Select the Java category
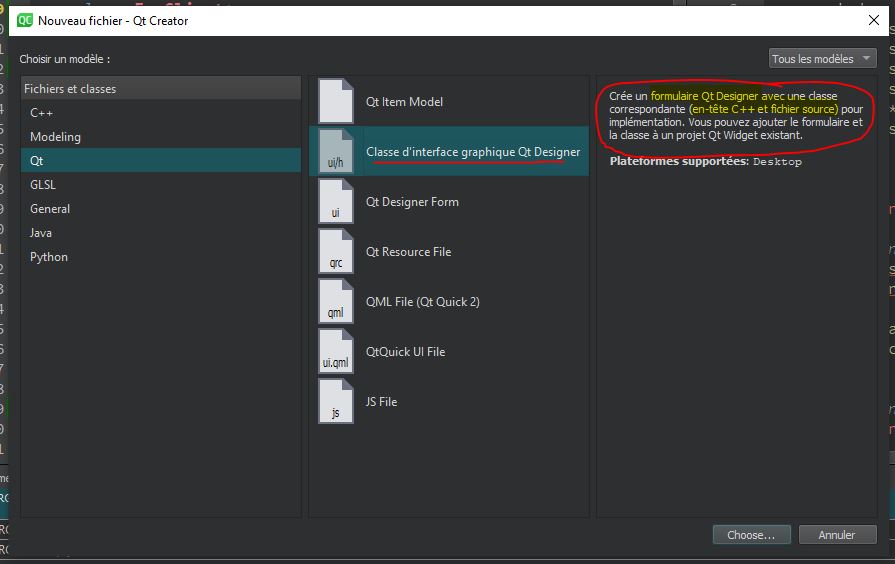Viewport: 895px width, 564px height. click(161, 233)
